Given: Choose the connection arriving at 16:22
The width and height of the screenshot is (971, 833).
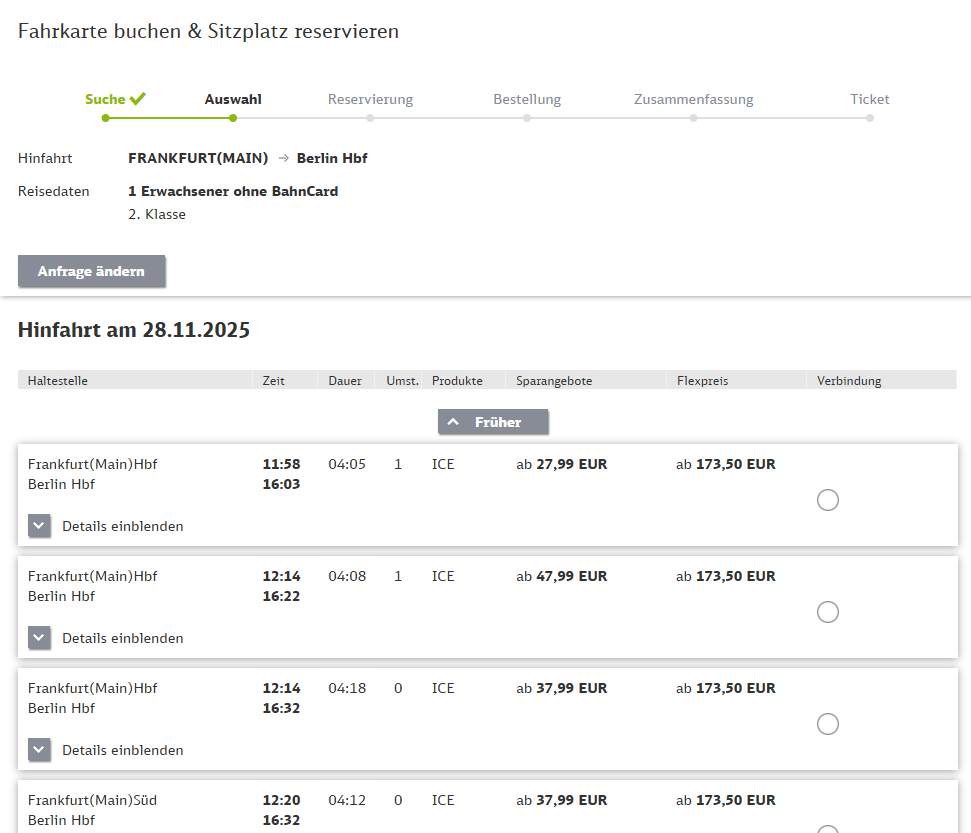Looking at the screenshot, I should click(827, 612).
